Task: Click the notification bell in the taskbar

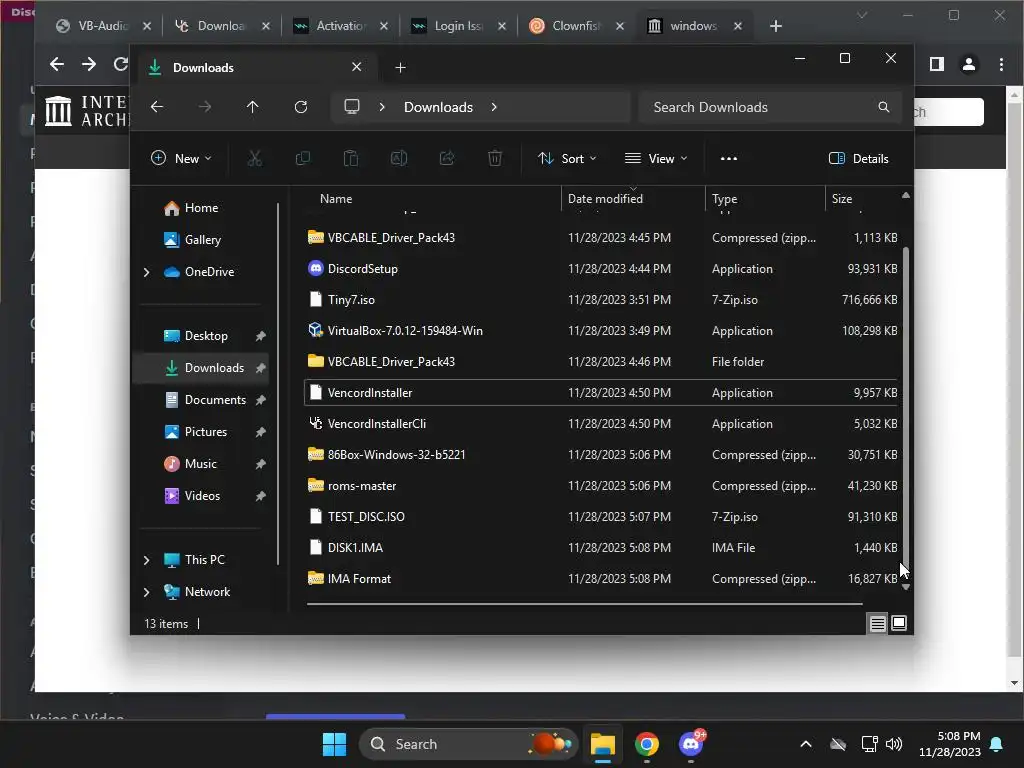Action: 997,744
